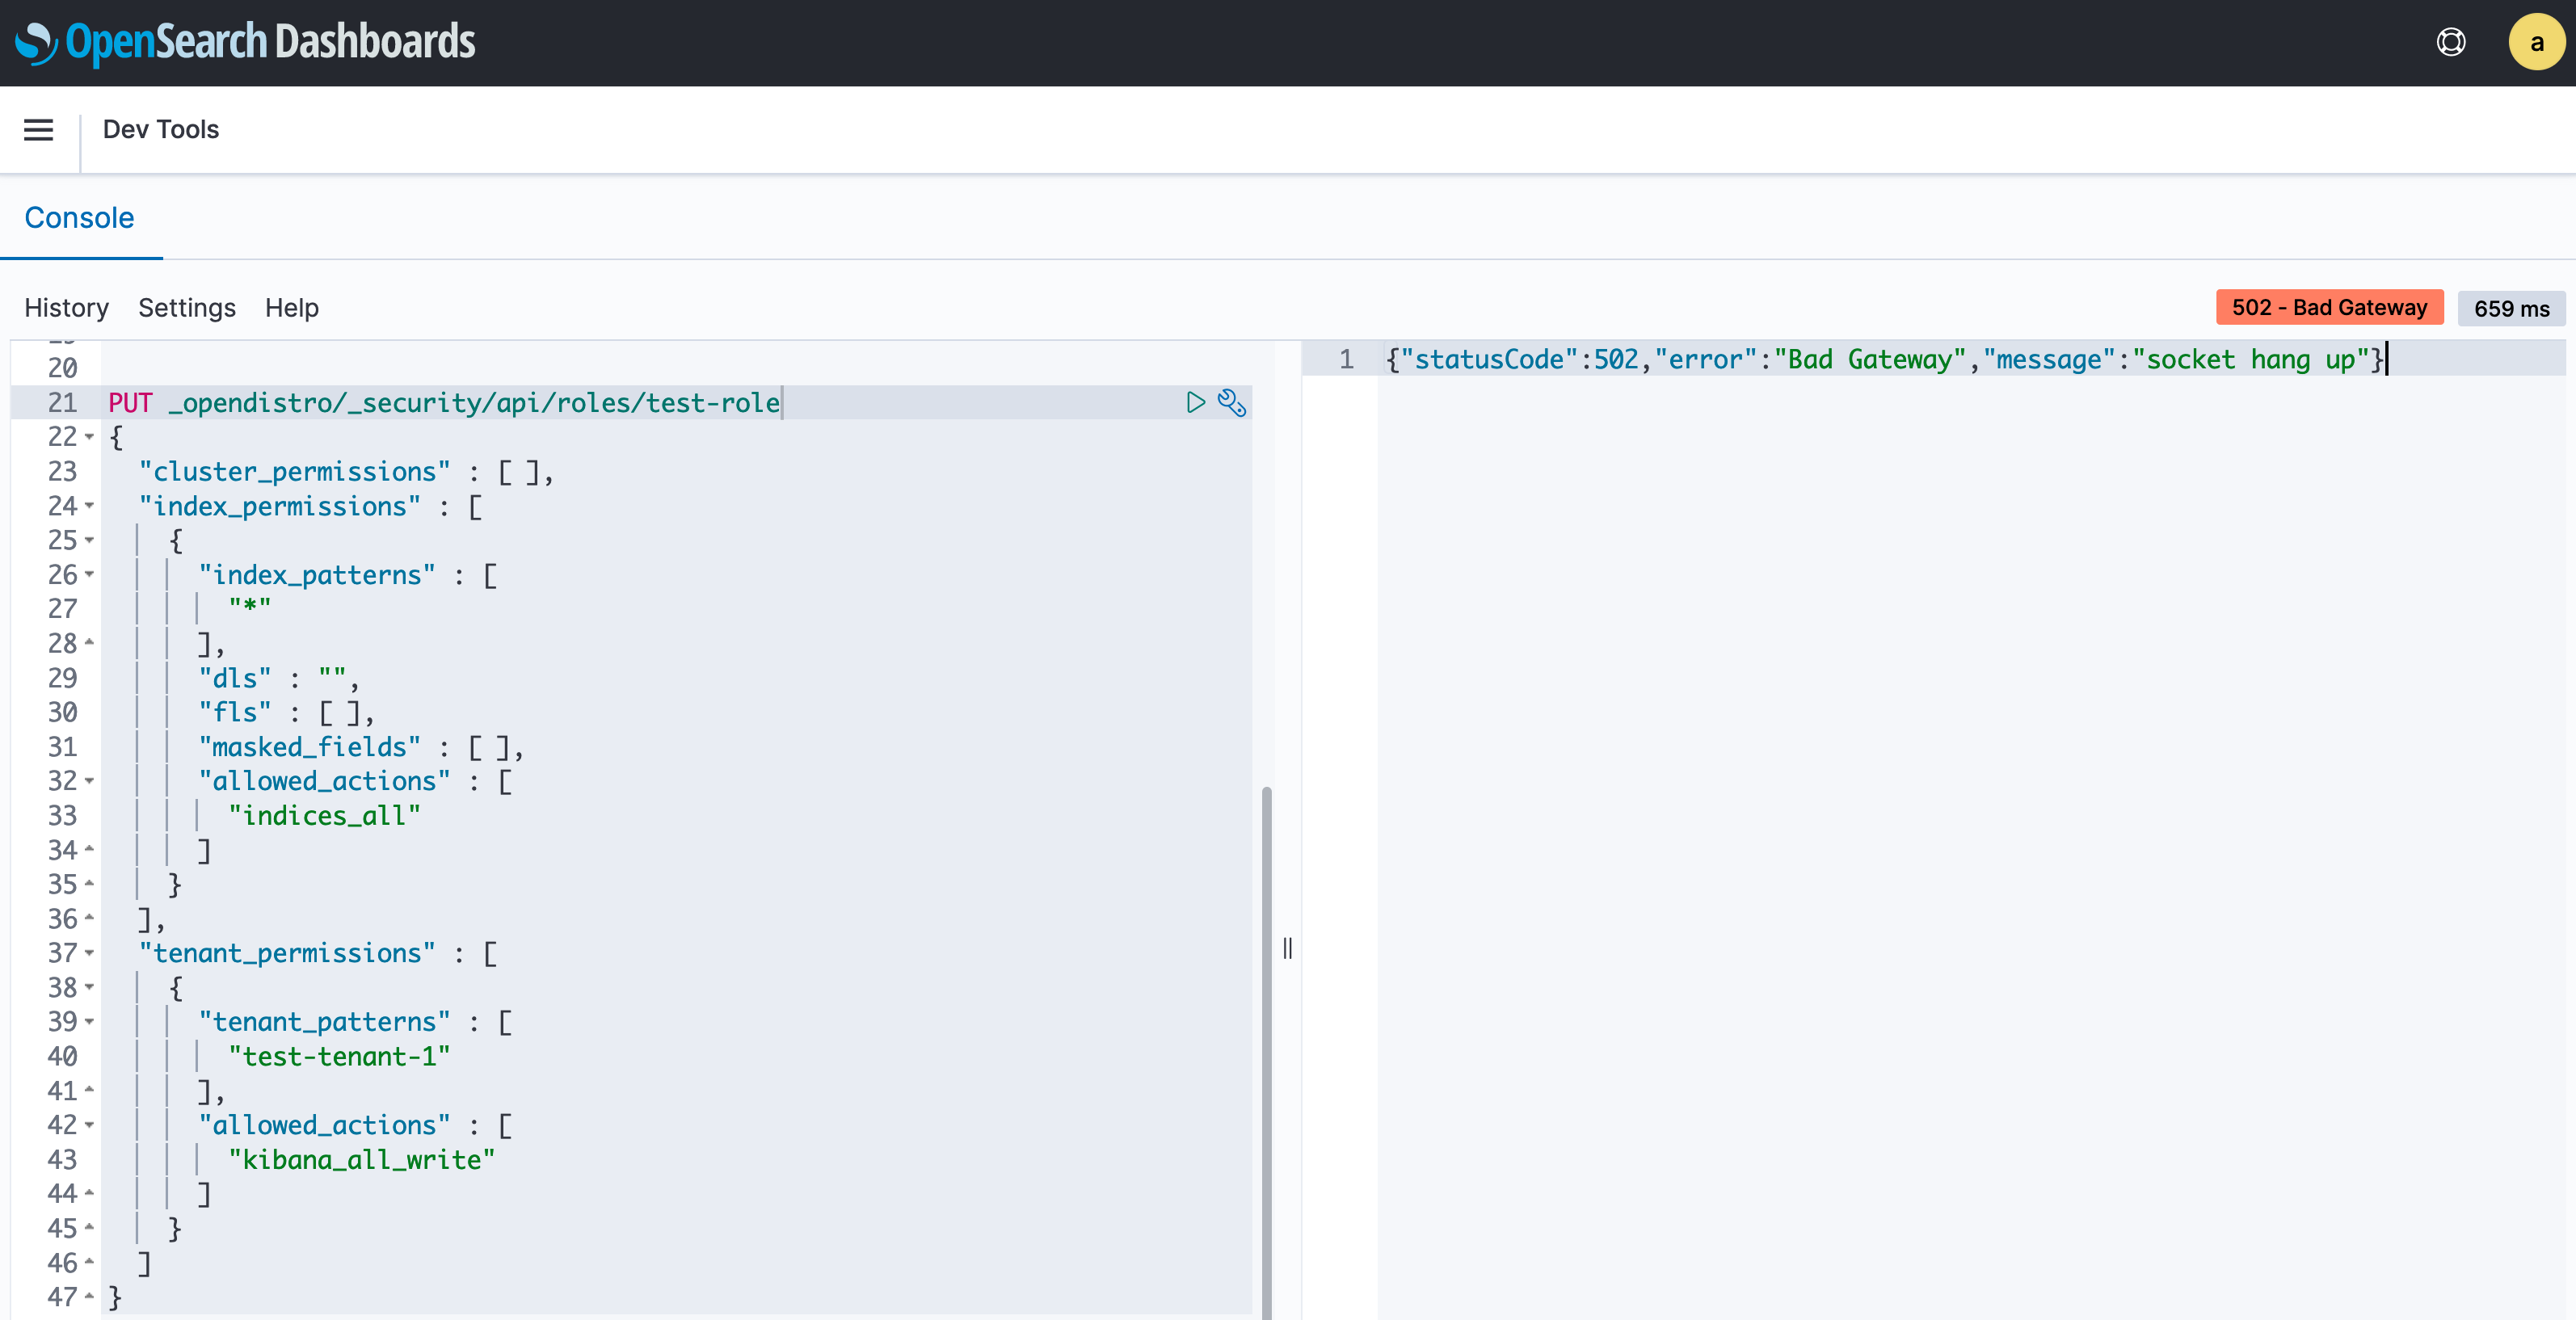
Task: Open the help icon in the top bar
Action: (2450, 42)
